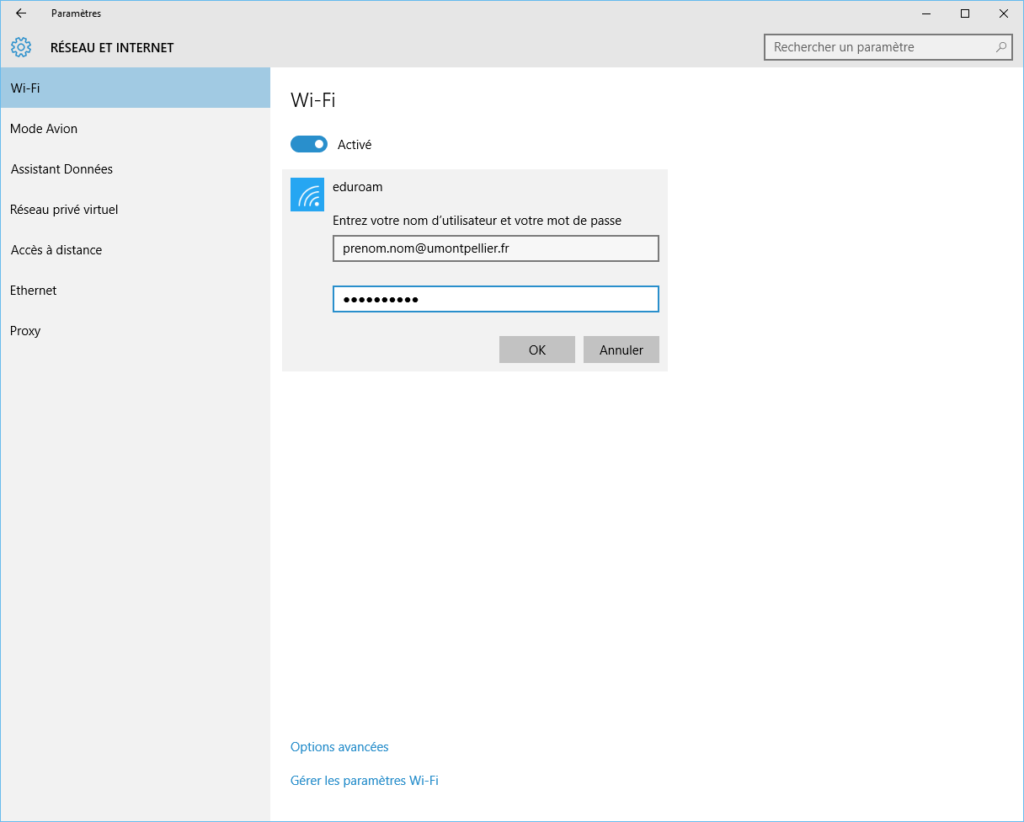Click the settings gear icon

(x=21, y=47)
